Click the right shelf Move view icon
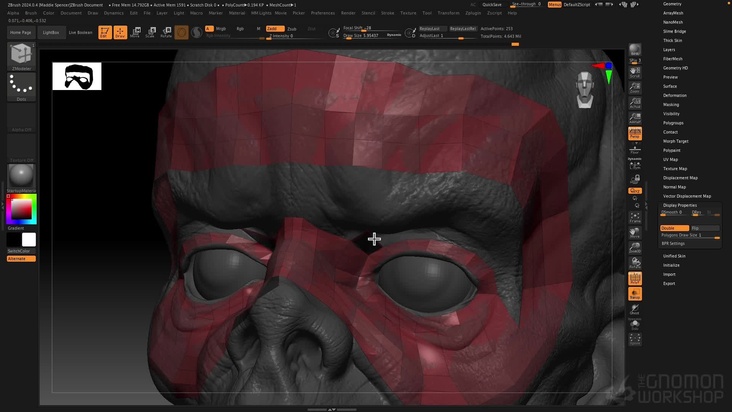 635,233
